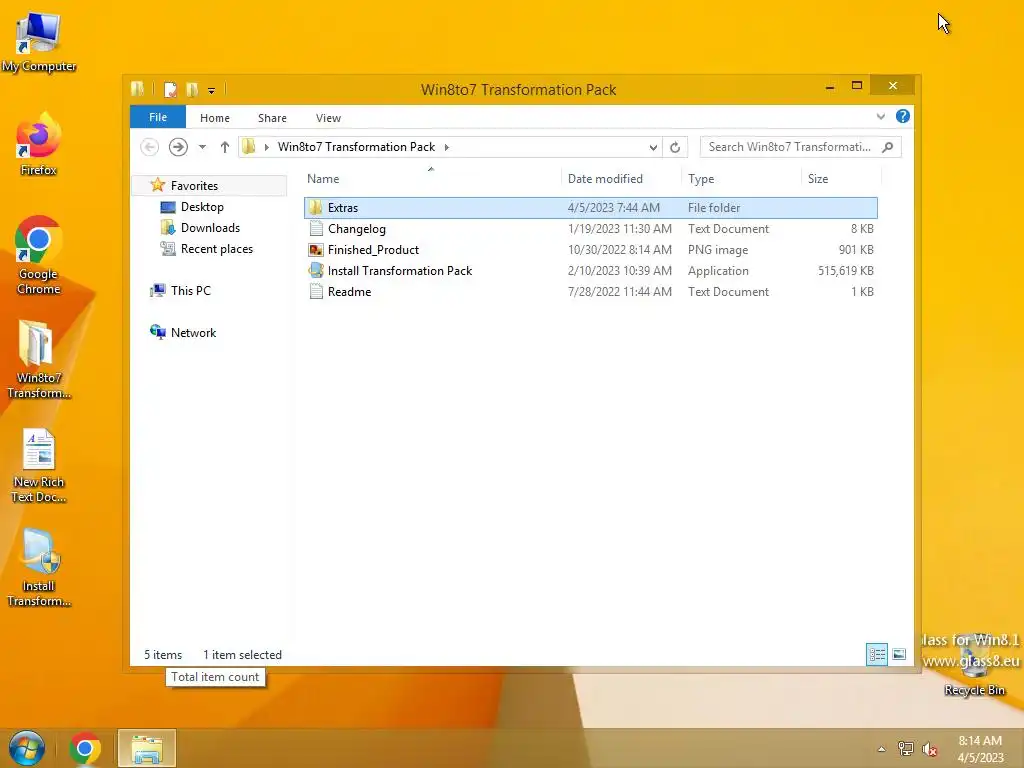This screenshot has height=768, width=1024.
Task: Expand root chevron before Win8to7 breadcrumb
Action: pyautogui.click(x=266, y=148)
